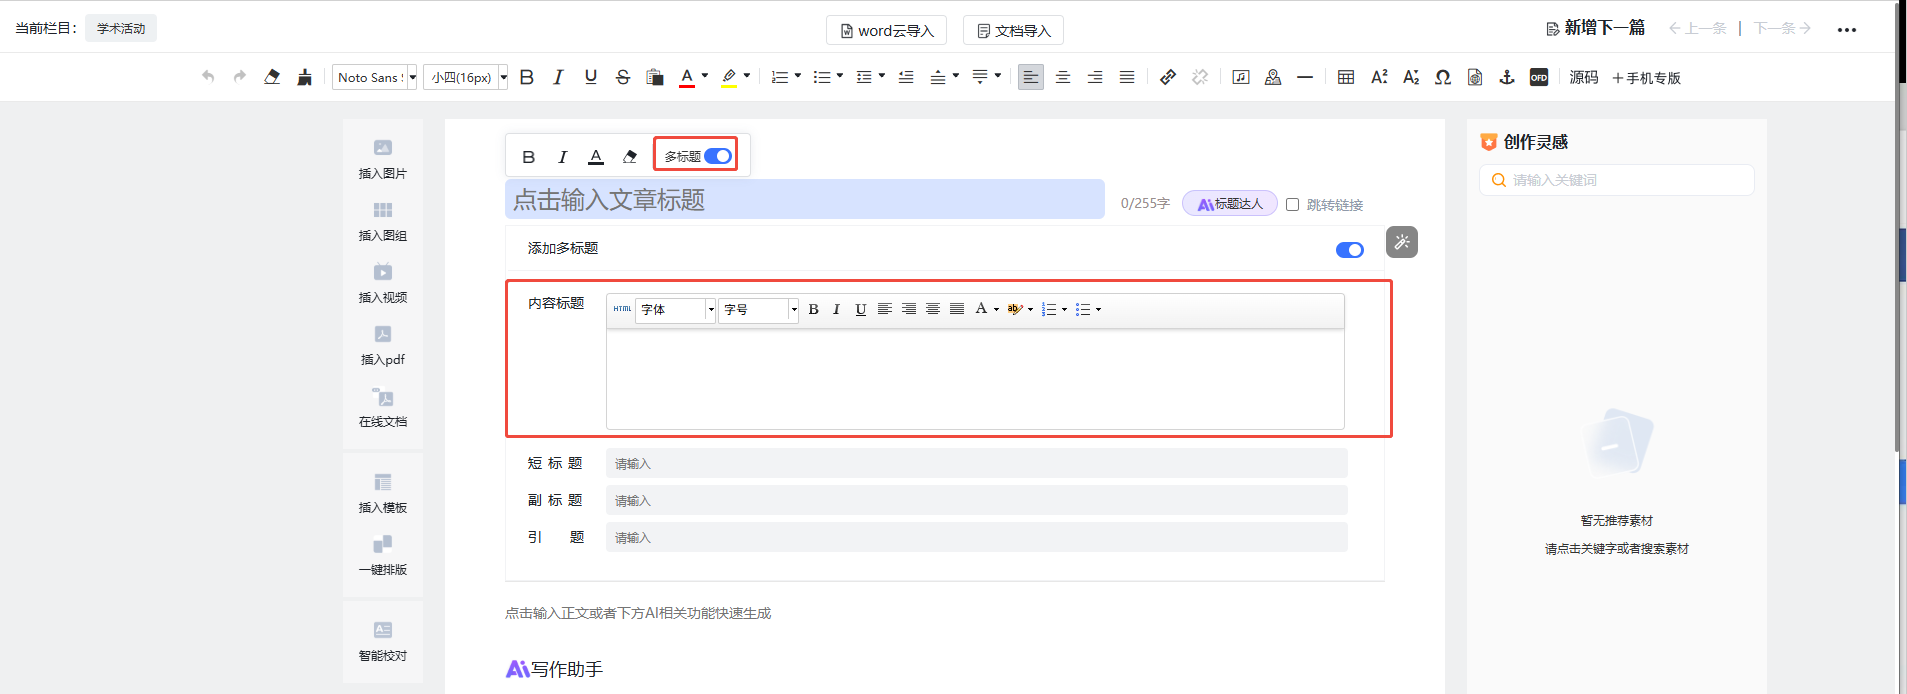Toggle the 多标题 switch in floating toolbar
1907x694 pixels.
[x=718, y=156]
